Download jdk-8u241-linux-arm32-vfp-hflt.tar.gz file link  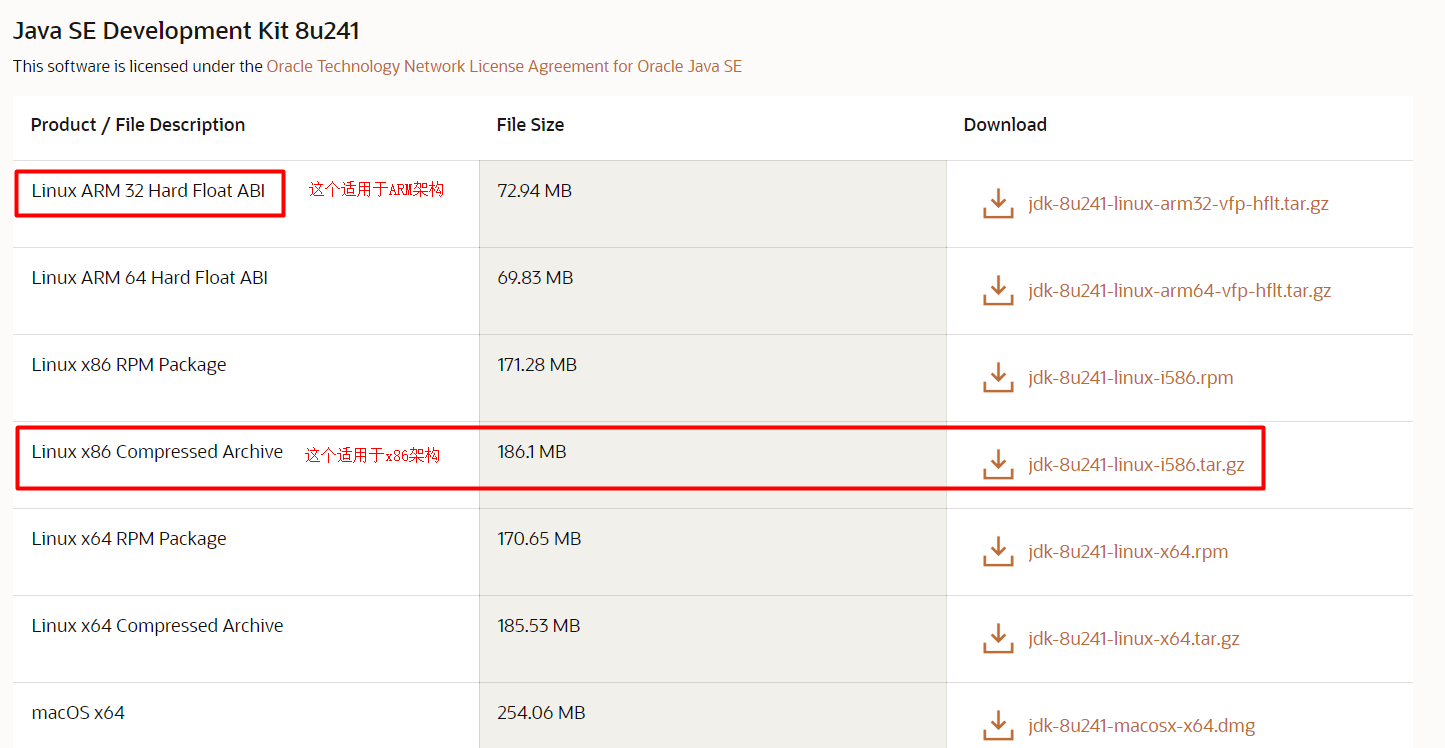pos(1178,204)
